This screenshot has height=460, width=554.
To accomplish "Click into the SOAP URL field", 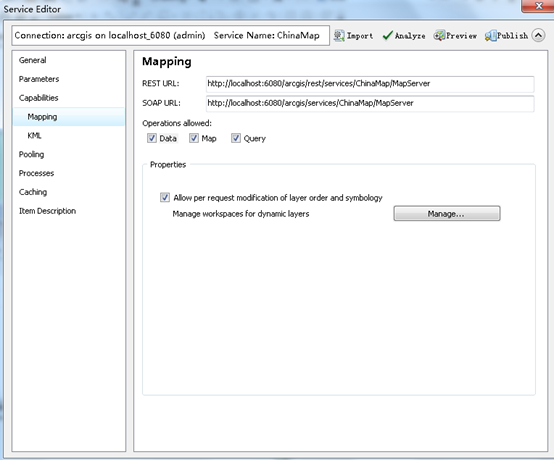I will [370, 104].
